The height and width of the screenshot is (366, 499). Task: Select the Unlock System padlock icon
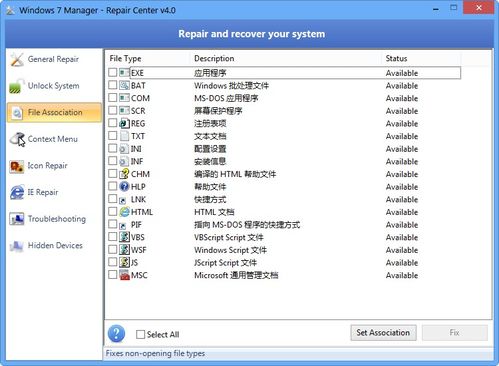point(17,86)
